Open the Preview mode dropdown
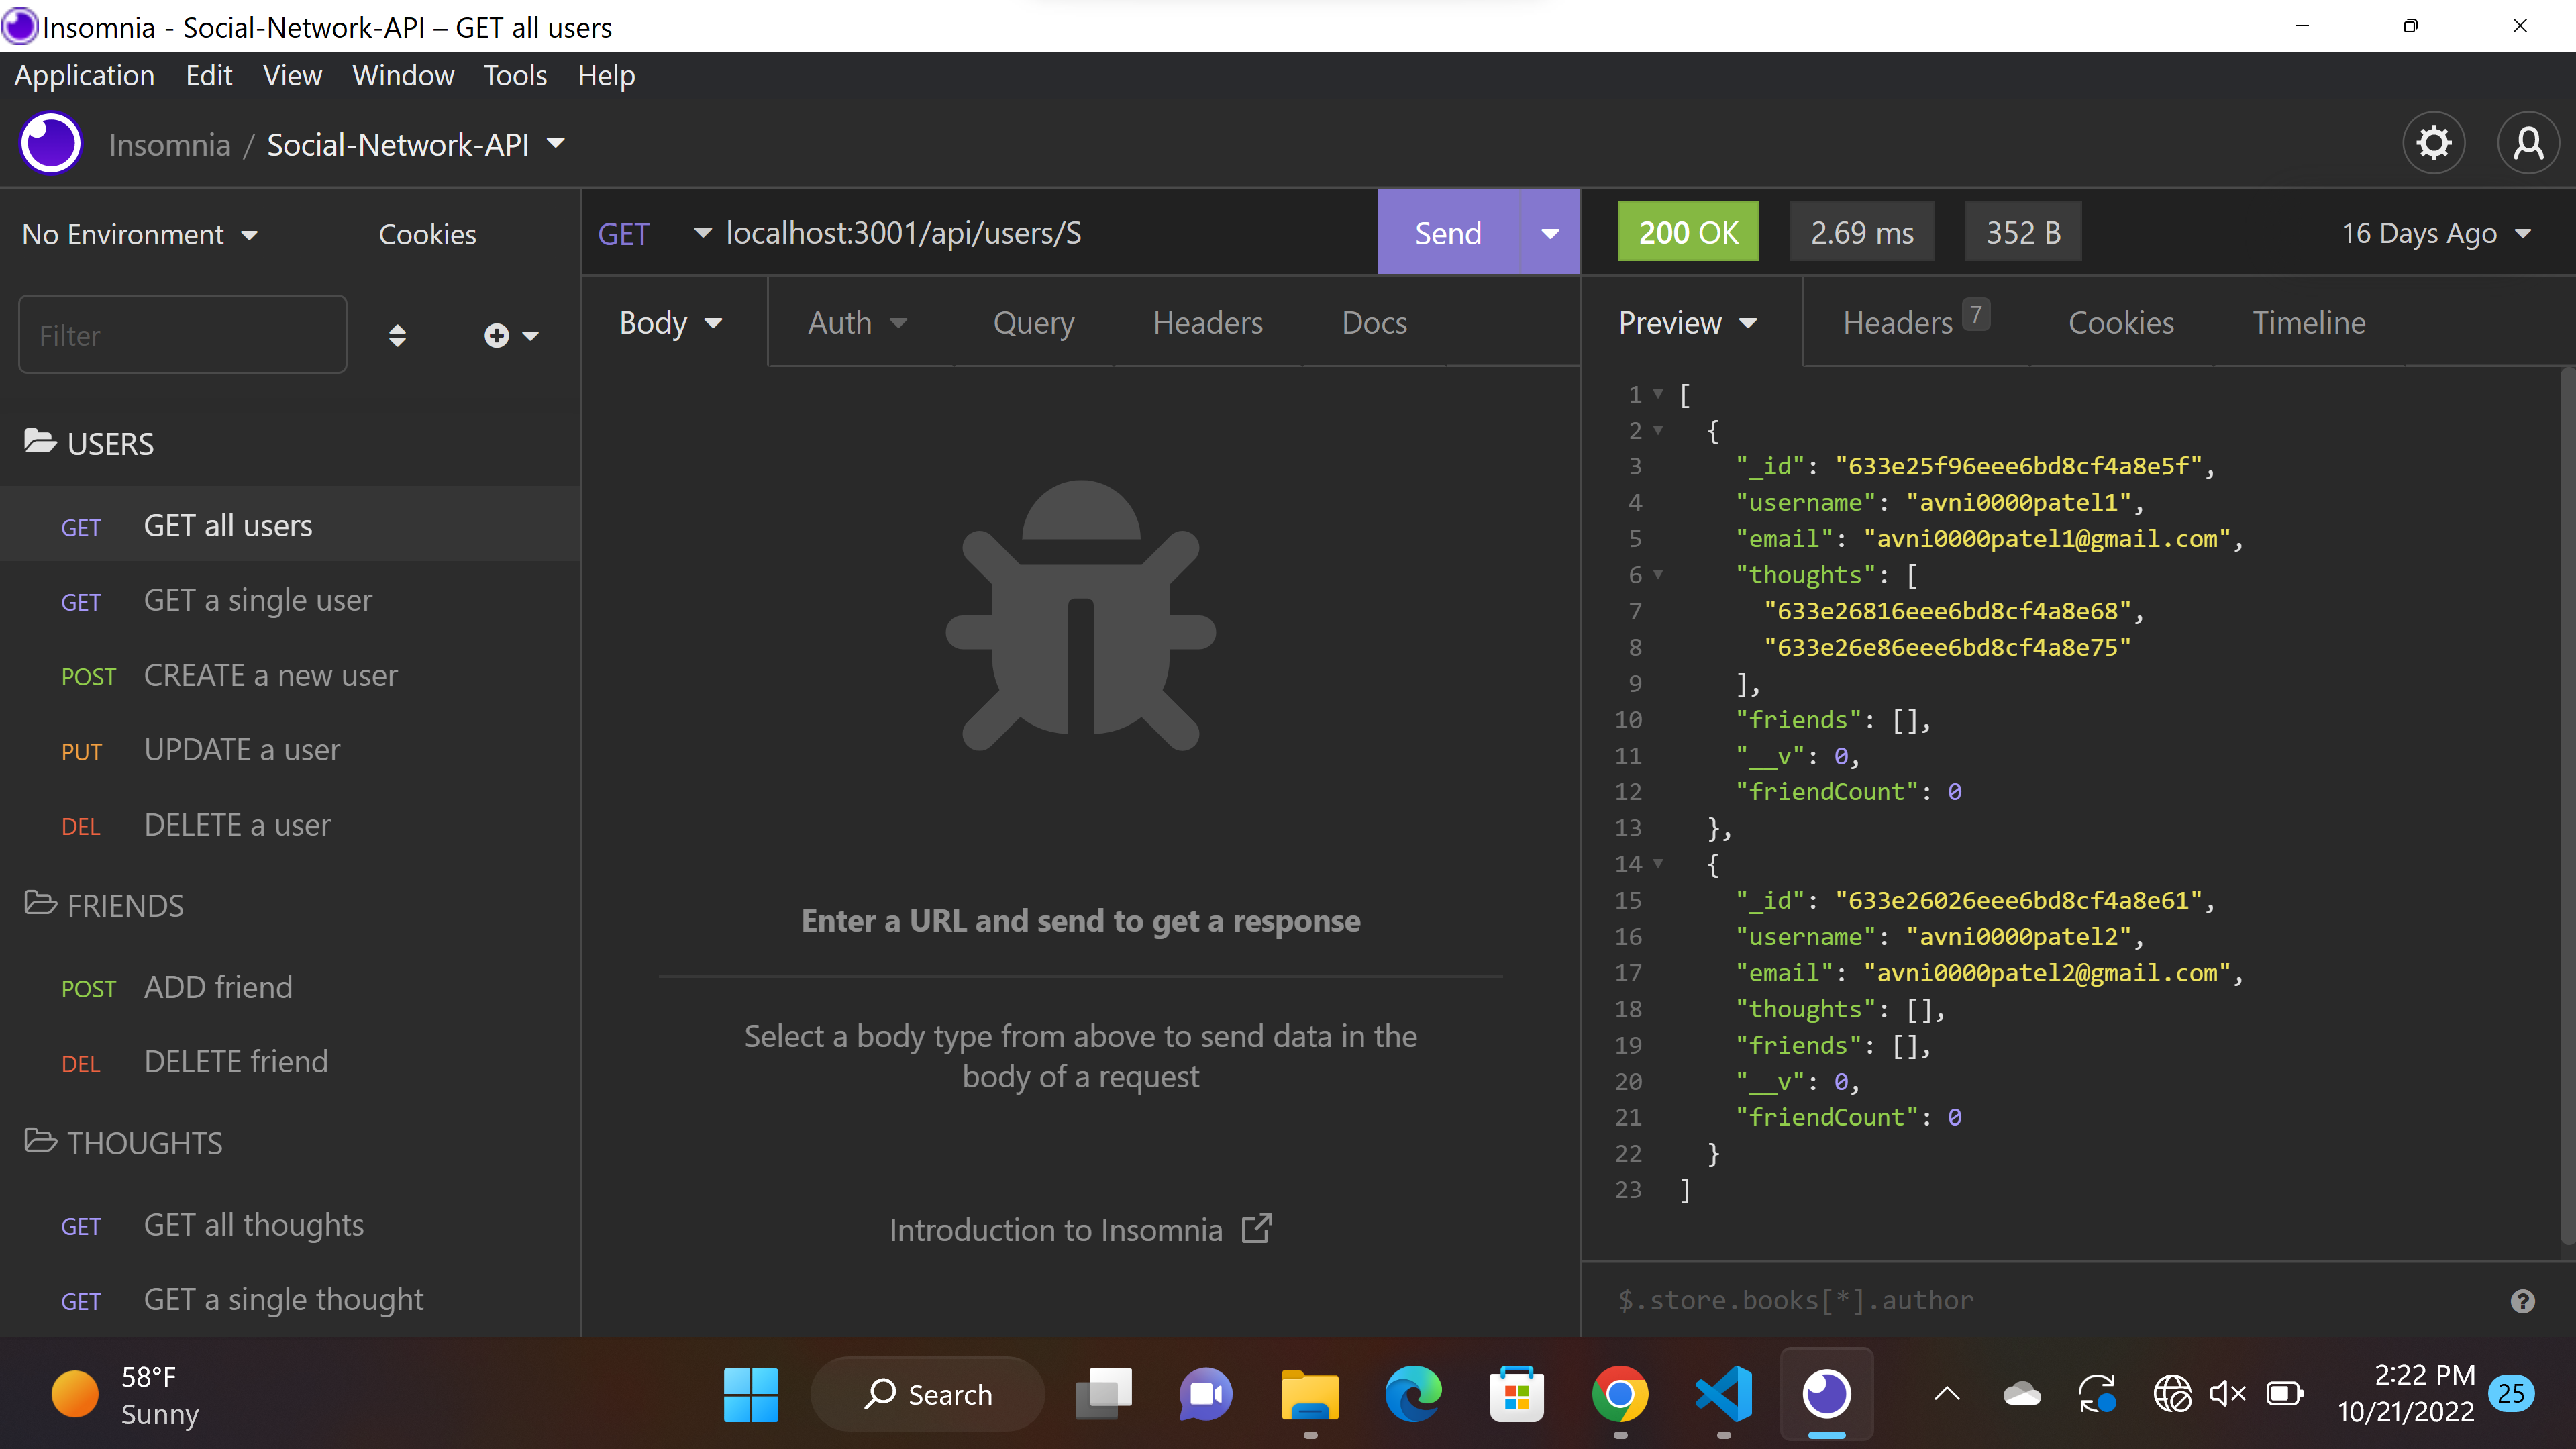The width and height of the screenshot is (2576, 1449). pos(1687,323)
